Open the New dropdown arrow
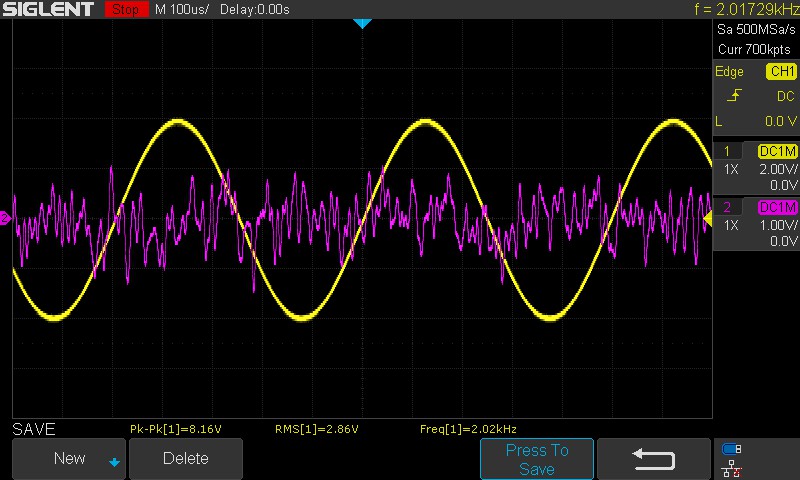 coord(114,462)
